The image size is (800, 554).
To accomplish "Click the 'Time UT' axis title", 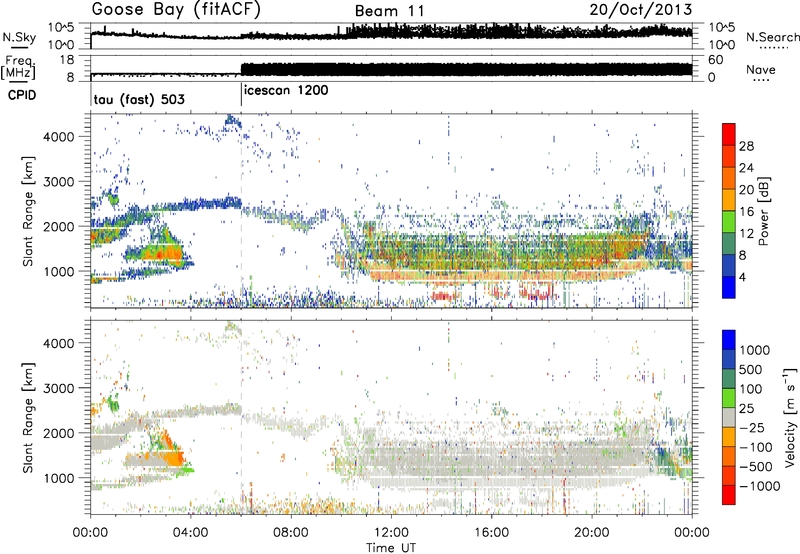I will [391, 548].
